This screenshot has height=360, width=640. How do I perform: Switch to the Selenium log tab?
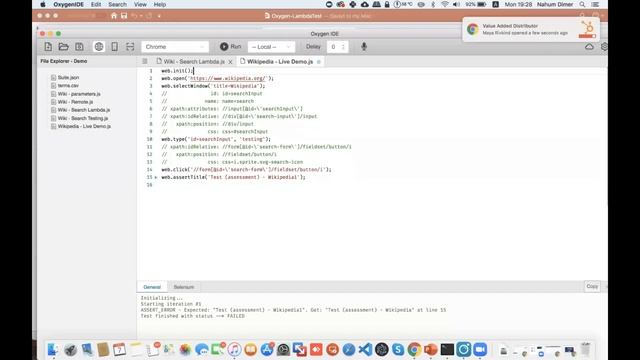[184, 287]
